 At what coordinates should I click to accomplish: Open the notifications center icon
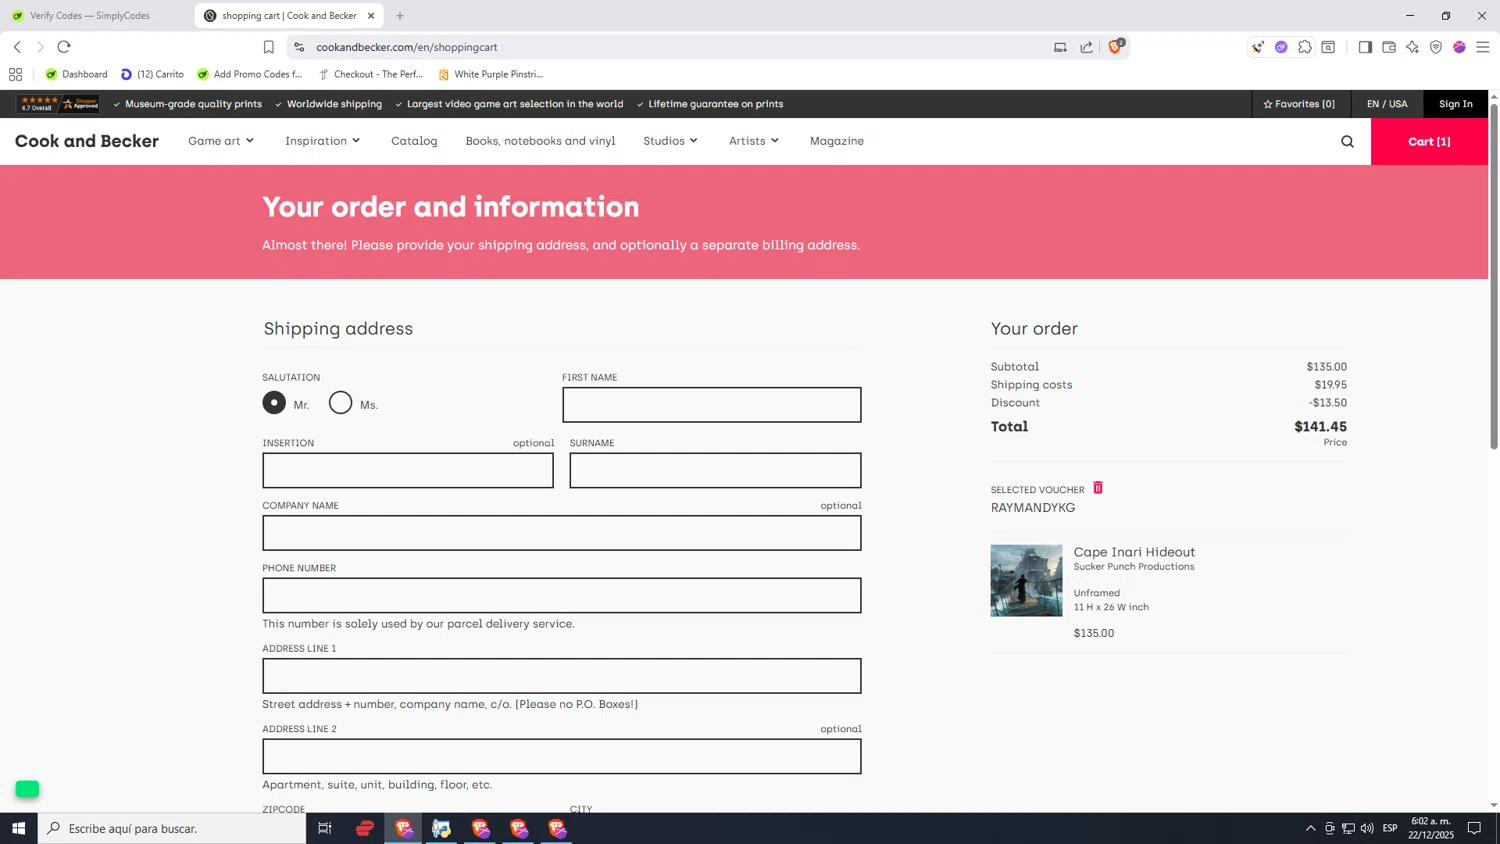1474,828
